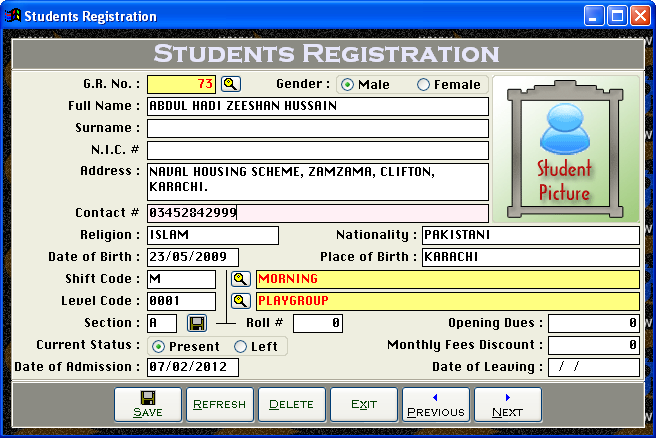Click floppy disk icon beside Section field
This screenshot has height=438, width=656.
click(197, 323)
